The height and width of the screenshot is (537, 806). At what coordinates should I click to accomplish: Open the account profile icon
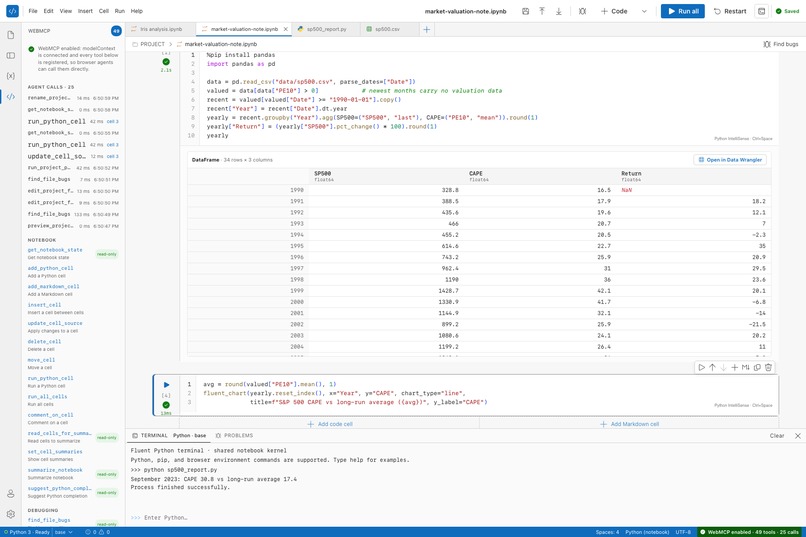[x=11, y=494]
